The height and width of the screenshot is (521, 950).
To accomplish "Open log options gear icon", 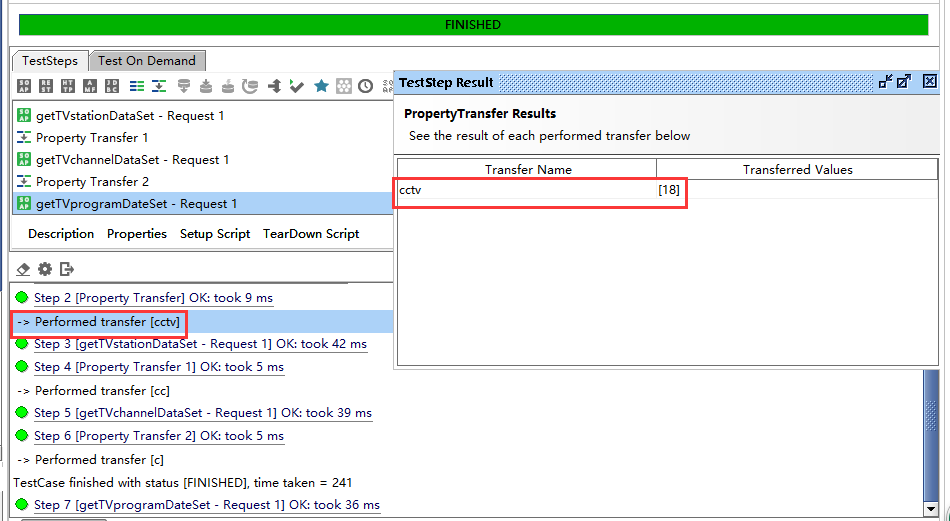I will coord(45,269).
